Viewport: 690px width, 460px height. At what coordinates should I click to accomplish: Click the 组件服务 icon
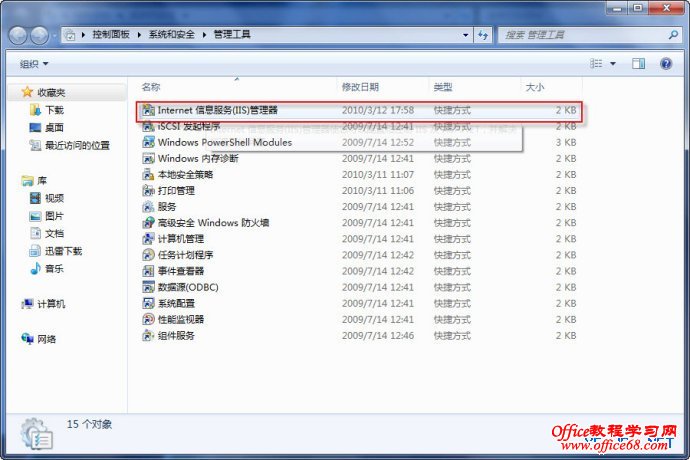pos(149,335)
